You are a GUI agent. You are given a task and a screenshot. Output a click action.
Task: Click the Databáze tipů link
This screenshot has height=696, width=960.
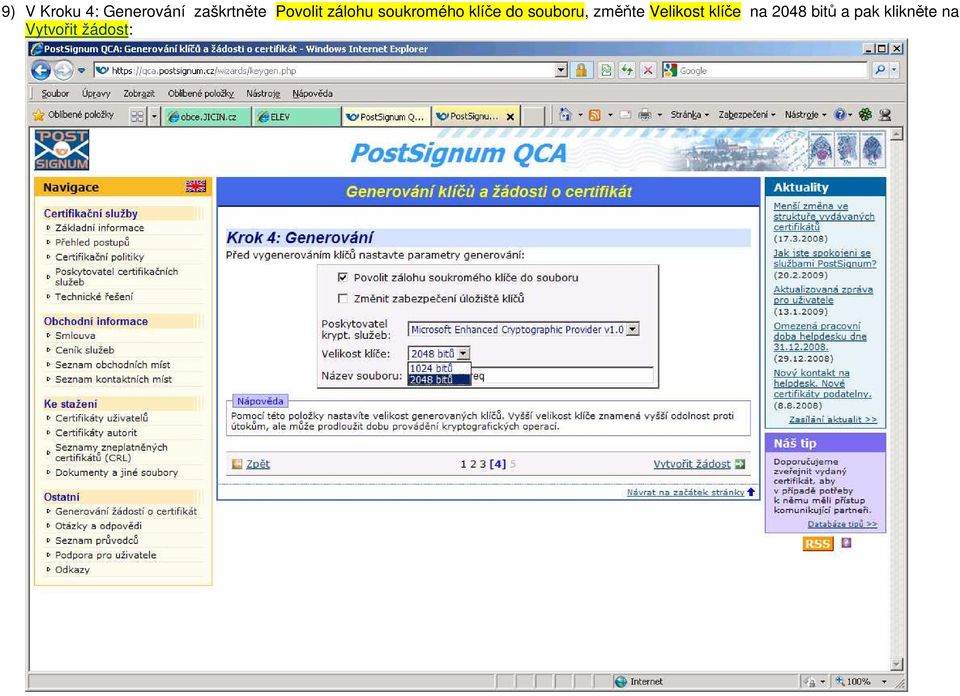pos(842,524)
